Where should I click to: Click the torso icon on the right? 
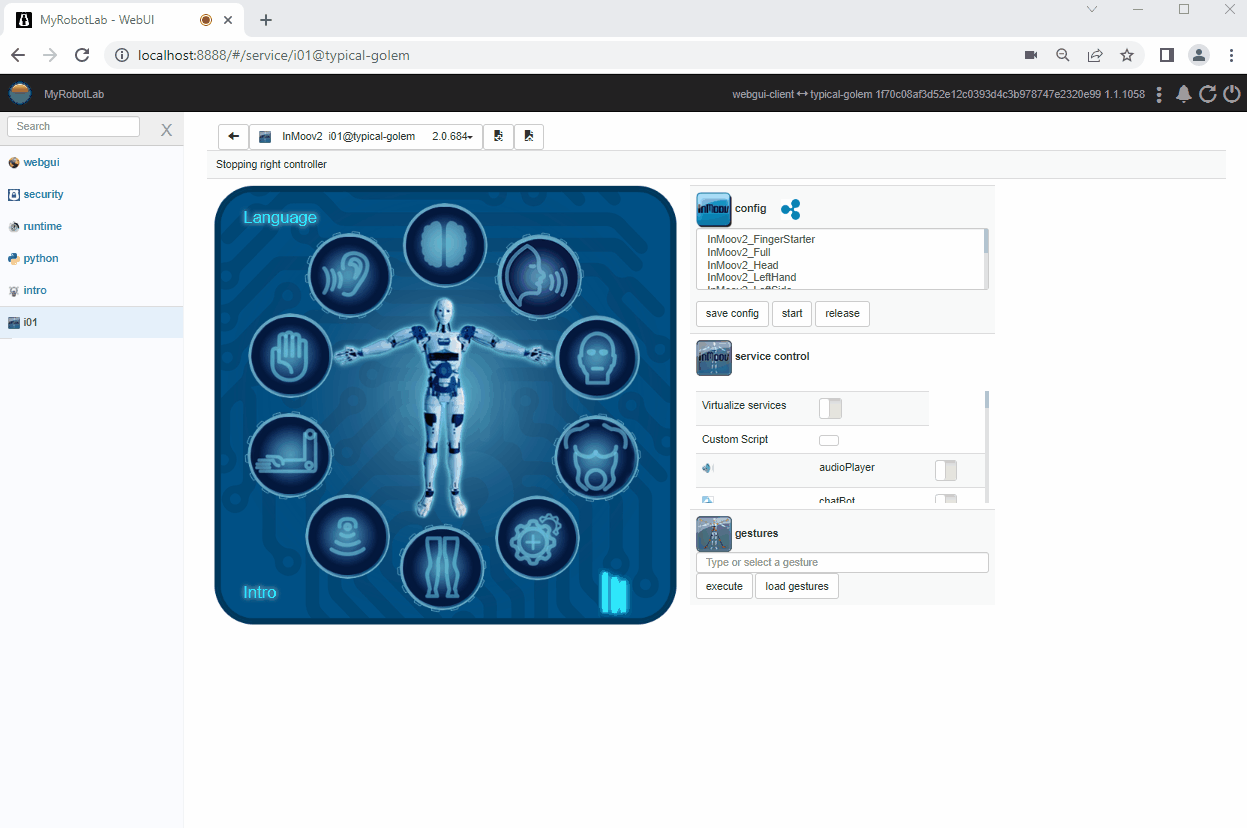coord(597,457)
